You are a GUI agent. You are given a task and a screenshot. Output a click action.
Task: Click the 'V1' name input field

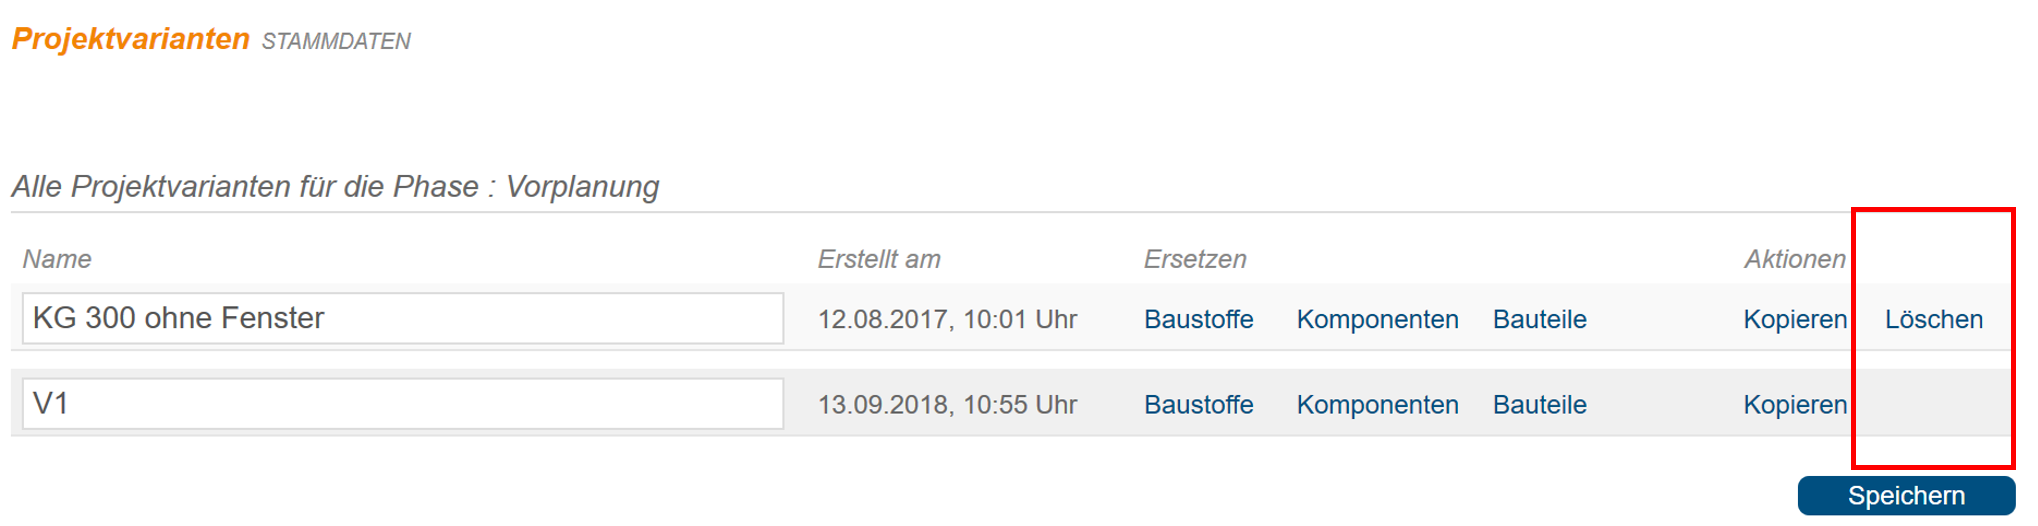(403, 404)
